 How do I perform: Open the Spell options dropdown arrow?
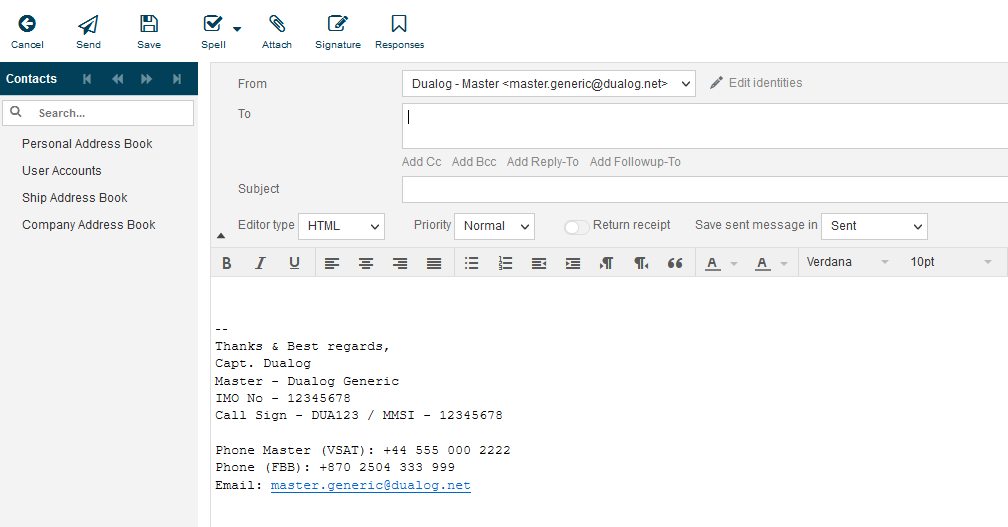click(x=237, y=29)
